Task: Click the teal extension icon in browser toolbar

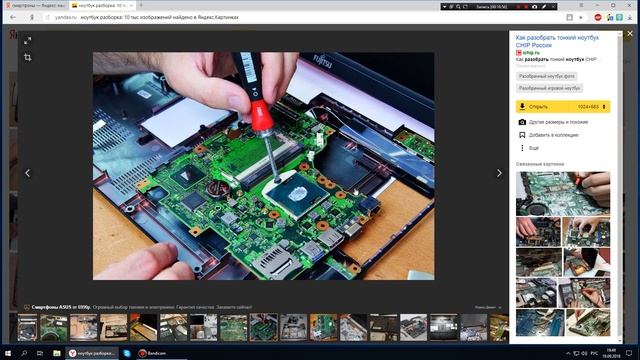Action: pyautogui.click(x=620, y=18)
